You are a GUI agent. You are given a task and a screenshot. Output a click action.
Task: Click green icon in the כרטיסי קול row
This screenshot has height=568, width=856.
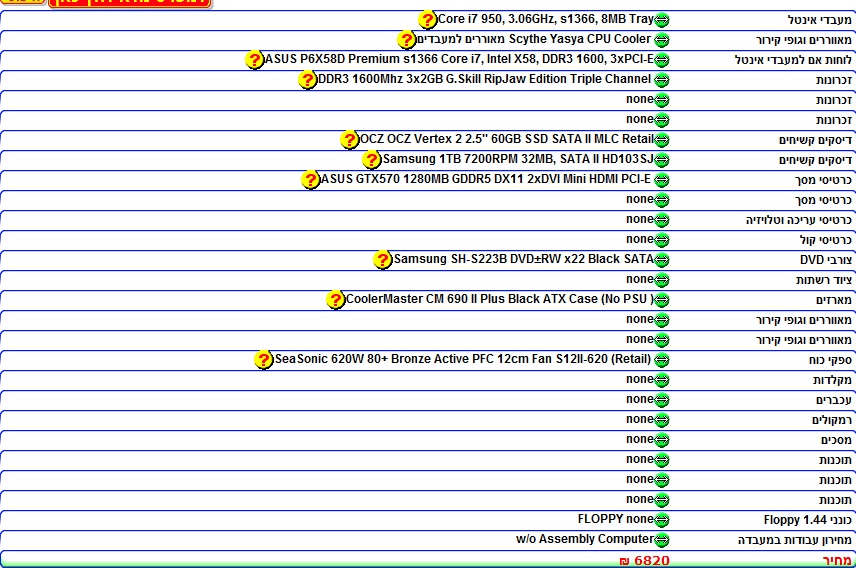[x=662, y=240]
